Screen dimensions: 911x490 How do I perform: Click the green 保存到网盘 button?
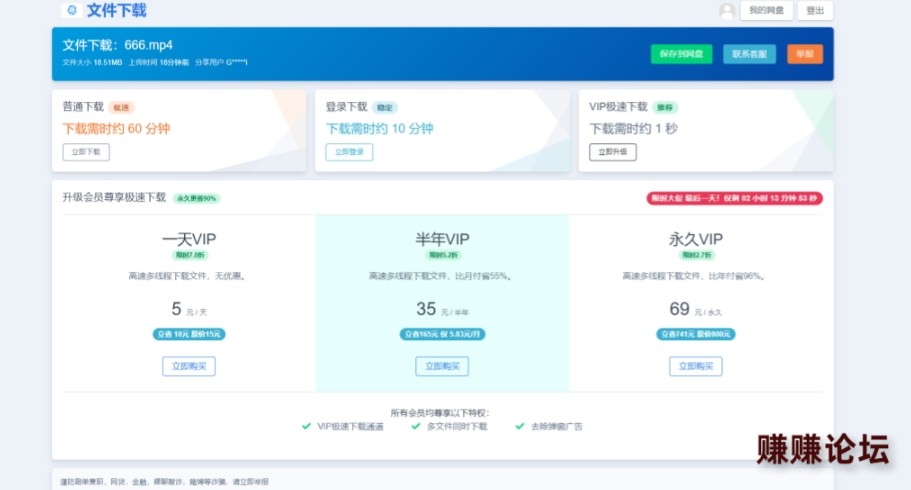(682, 54)
